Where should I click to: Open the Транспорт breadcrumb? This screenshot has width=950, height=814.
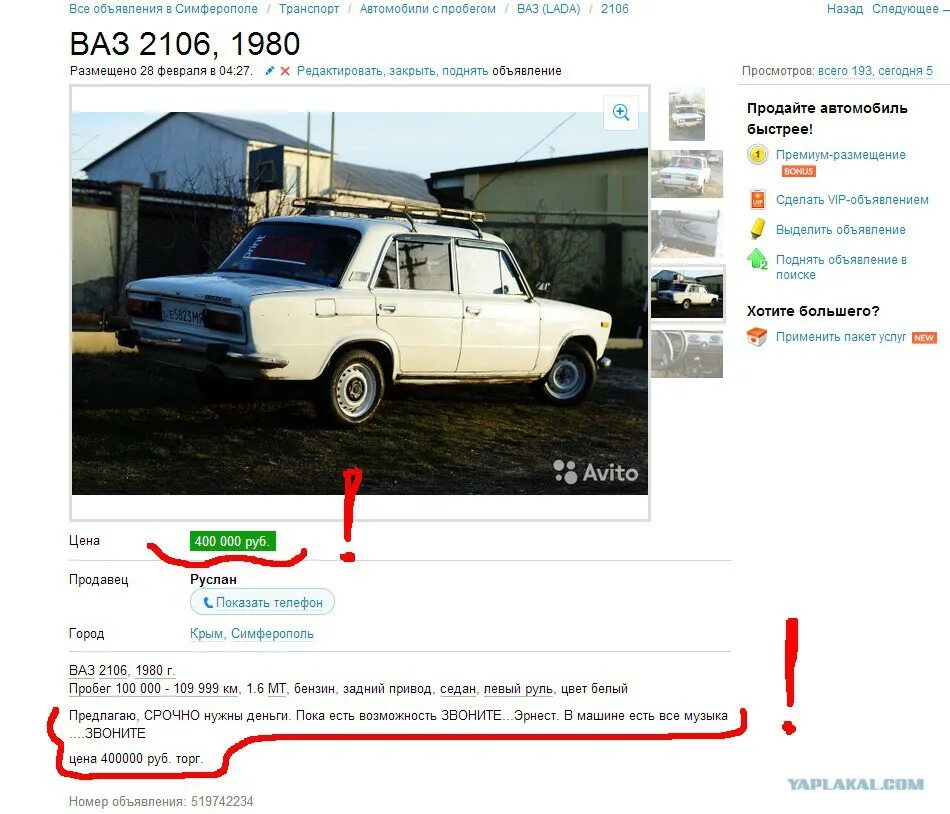coord(309,9)
